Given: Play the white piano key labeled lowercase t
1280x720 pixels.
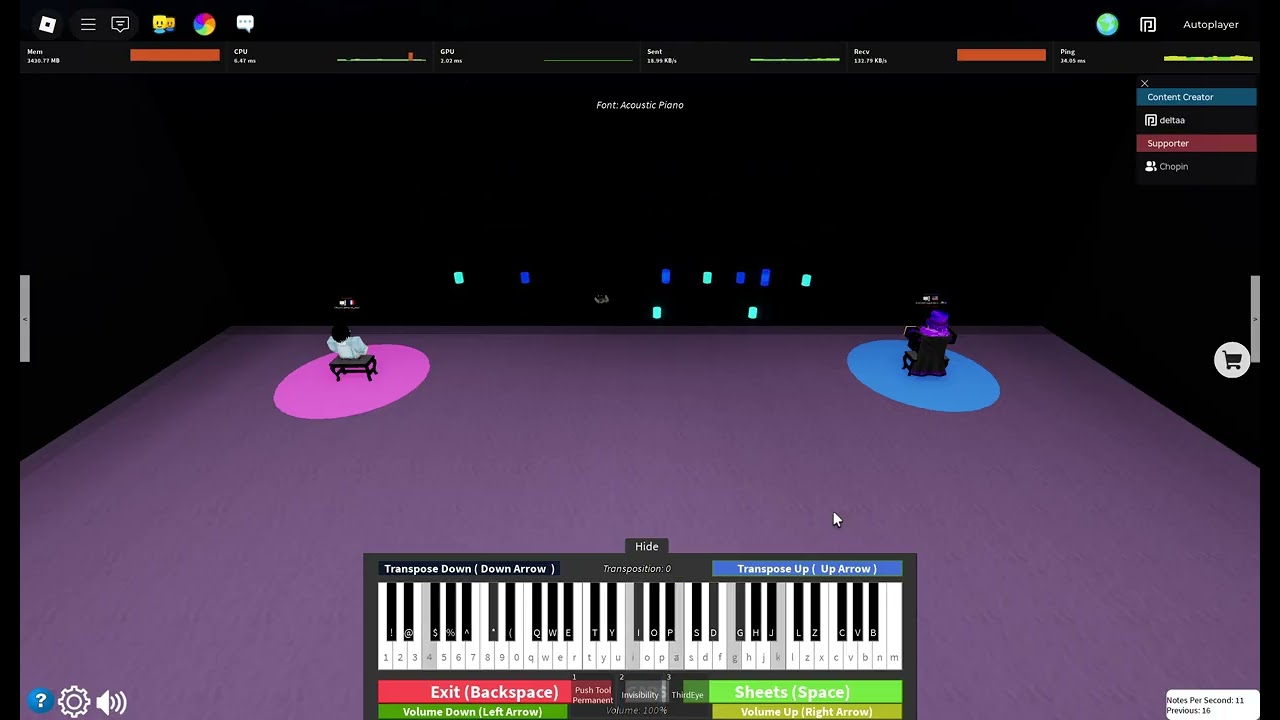Looking at the screenshot, I should click(x=589, y=655).
